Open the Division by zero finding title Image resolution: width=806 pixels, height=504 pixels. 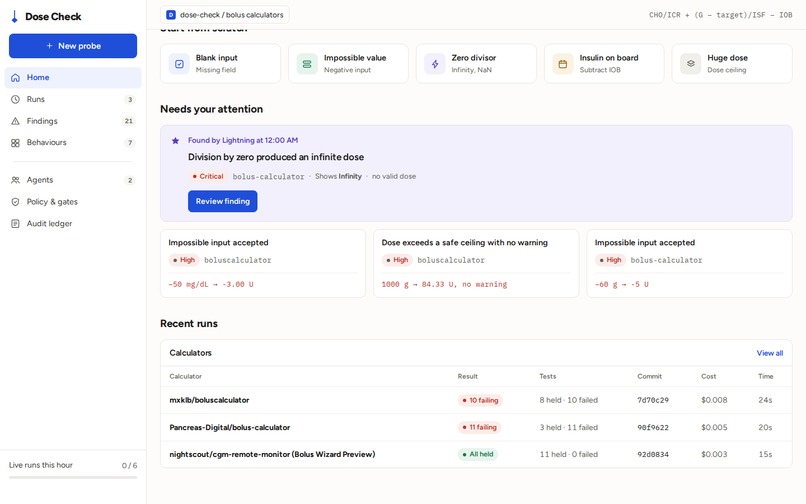276,157
